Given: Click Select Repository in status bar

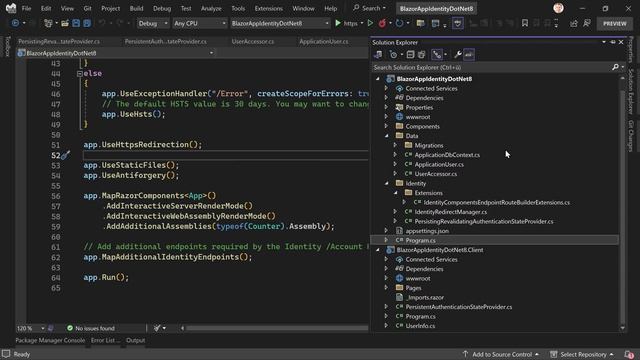Looking at the screenshot, I should tap(582, 354).
